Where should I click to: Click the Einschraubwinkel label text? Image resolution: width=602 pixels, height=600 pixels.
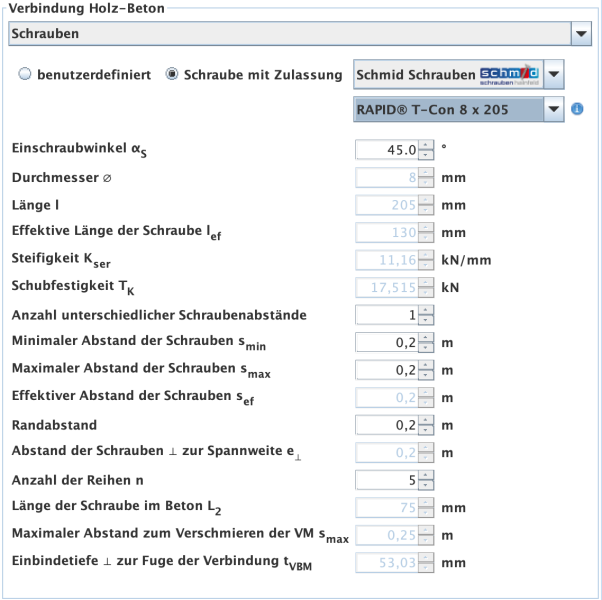(79, 149)
